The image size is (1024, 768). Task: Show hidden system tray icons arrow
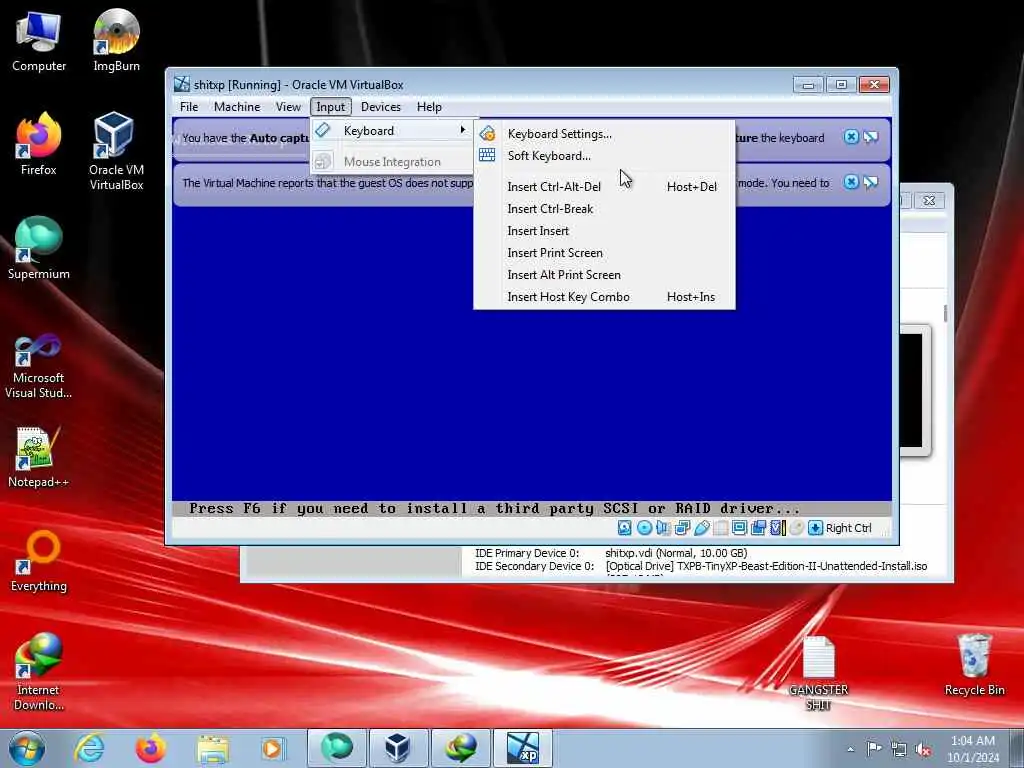[x=850, y=749]
